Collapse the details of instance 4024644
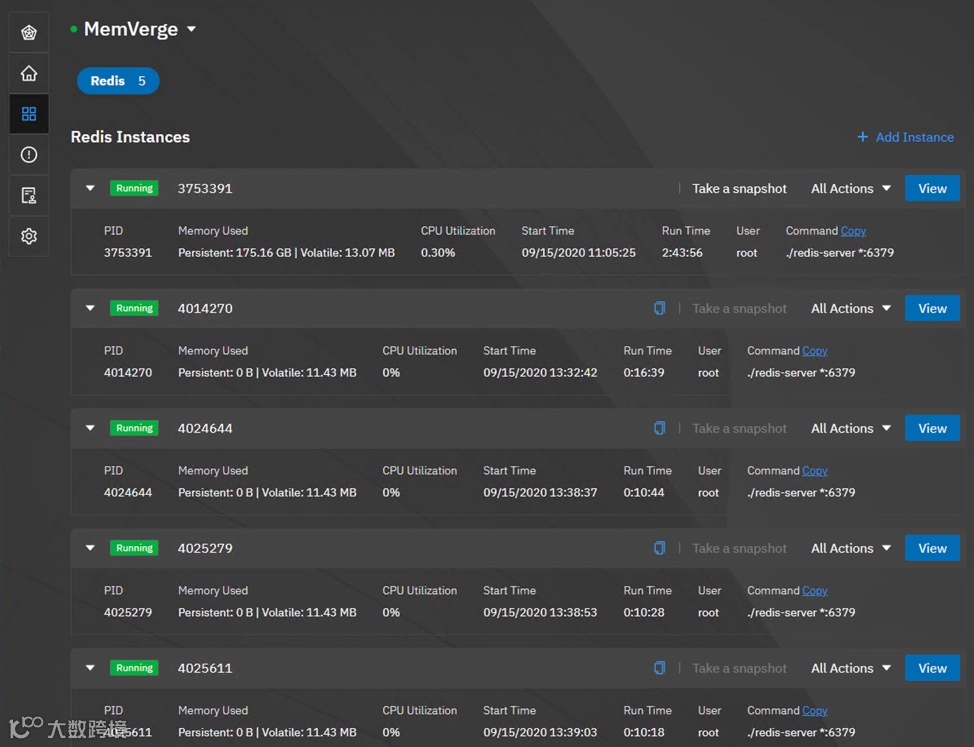The width and height of the screenshot is (974, 747). [90, 428]
